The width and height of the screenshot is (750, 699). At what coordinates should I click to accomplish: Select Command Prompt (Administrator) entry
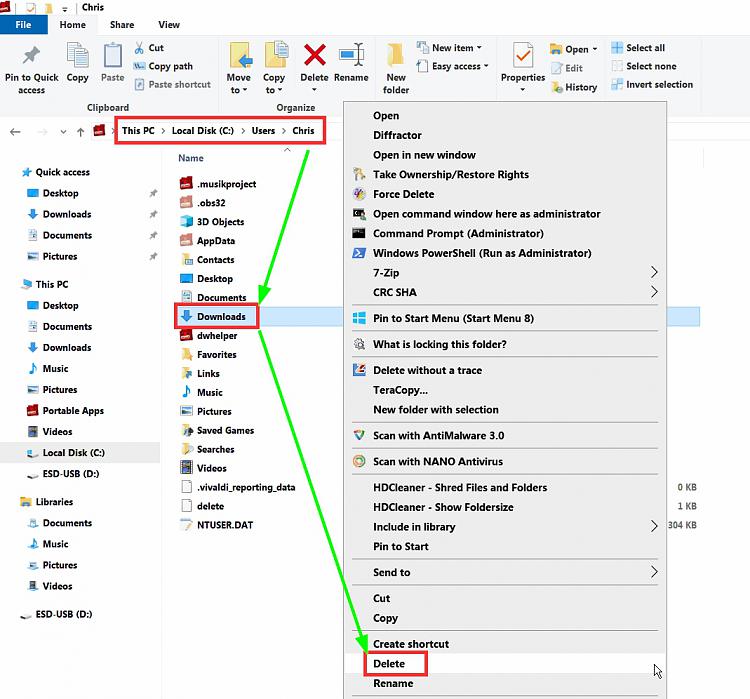[505, 233]
